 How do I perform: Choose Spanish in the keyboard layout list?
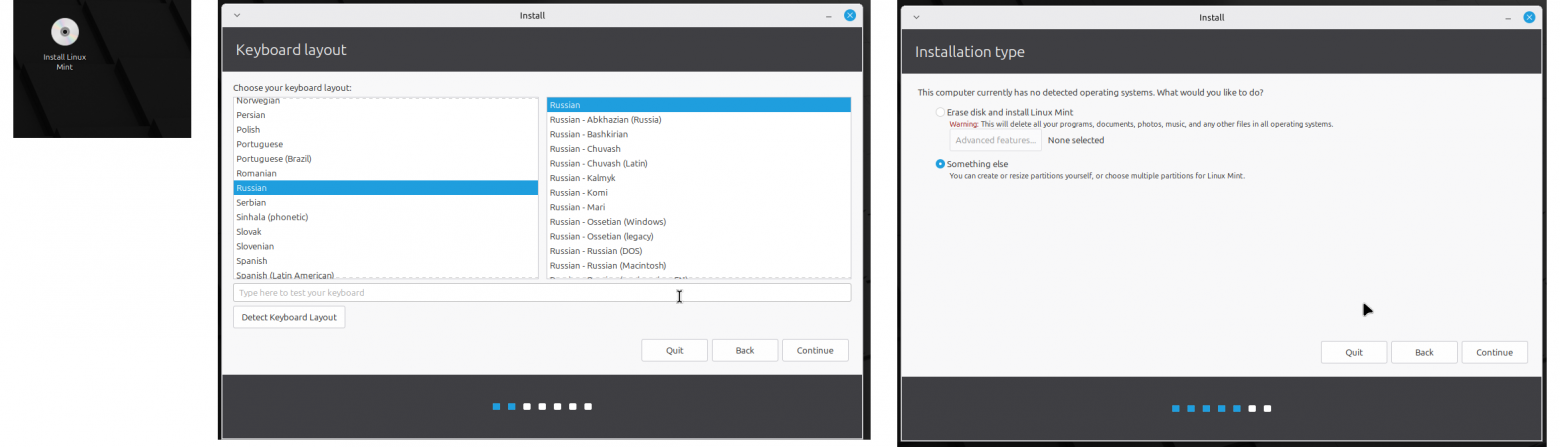386,261
